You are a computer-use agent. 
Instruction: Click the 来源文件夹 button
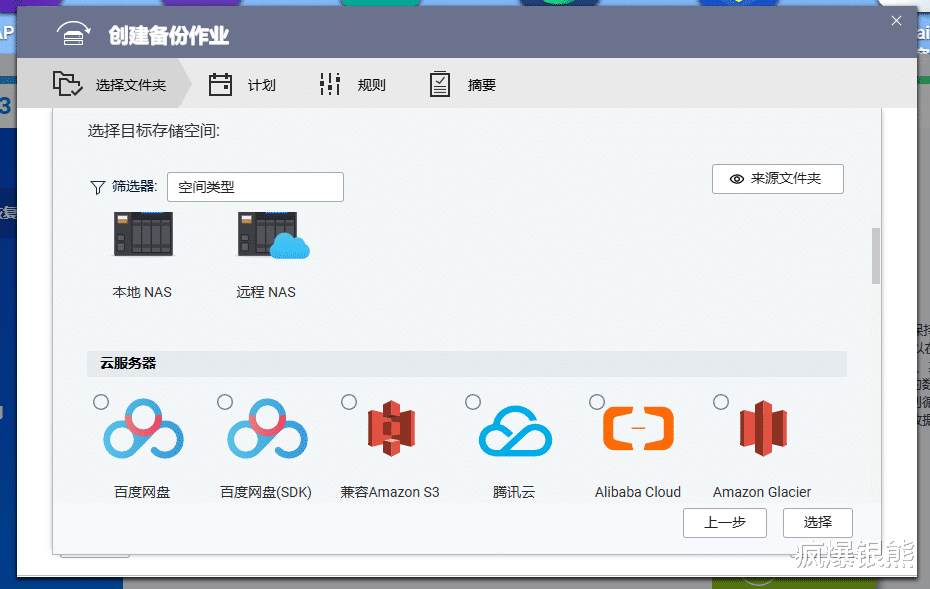(778, 179)
